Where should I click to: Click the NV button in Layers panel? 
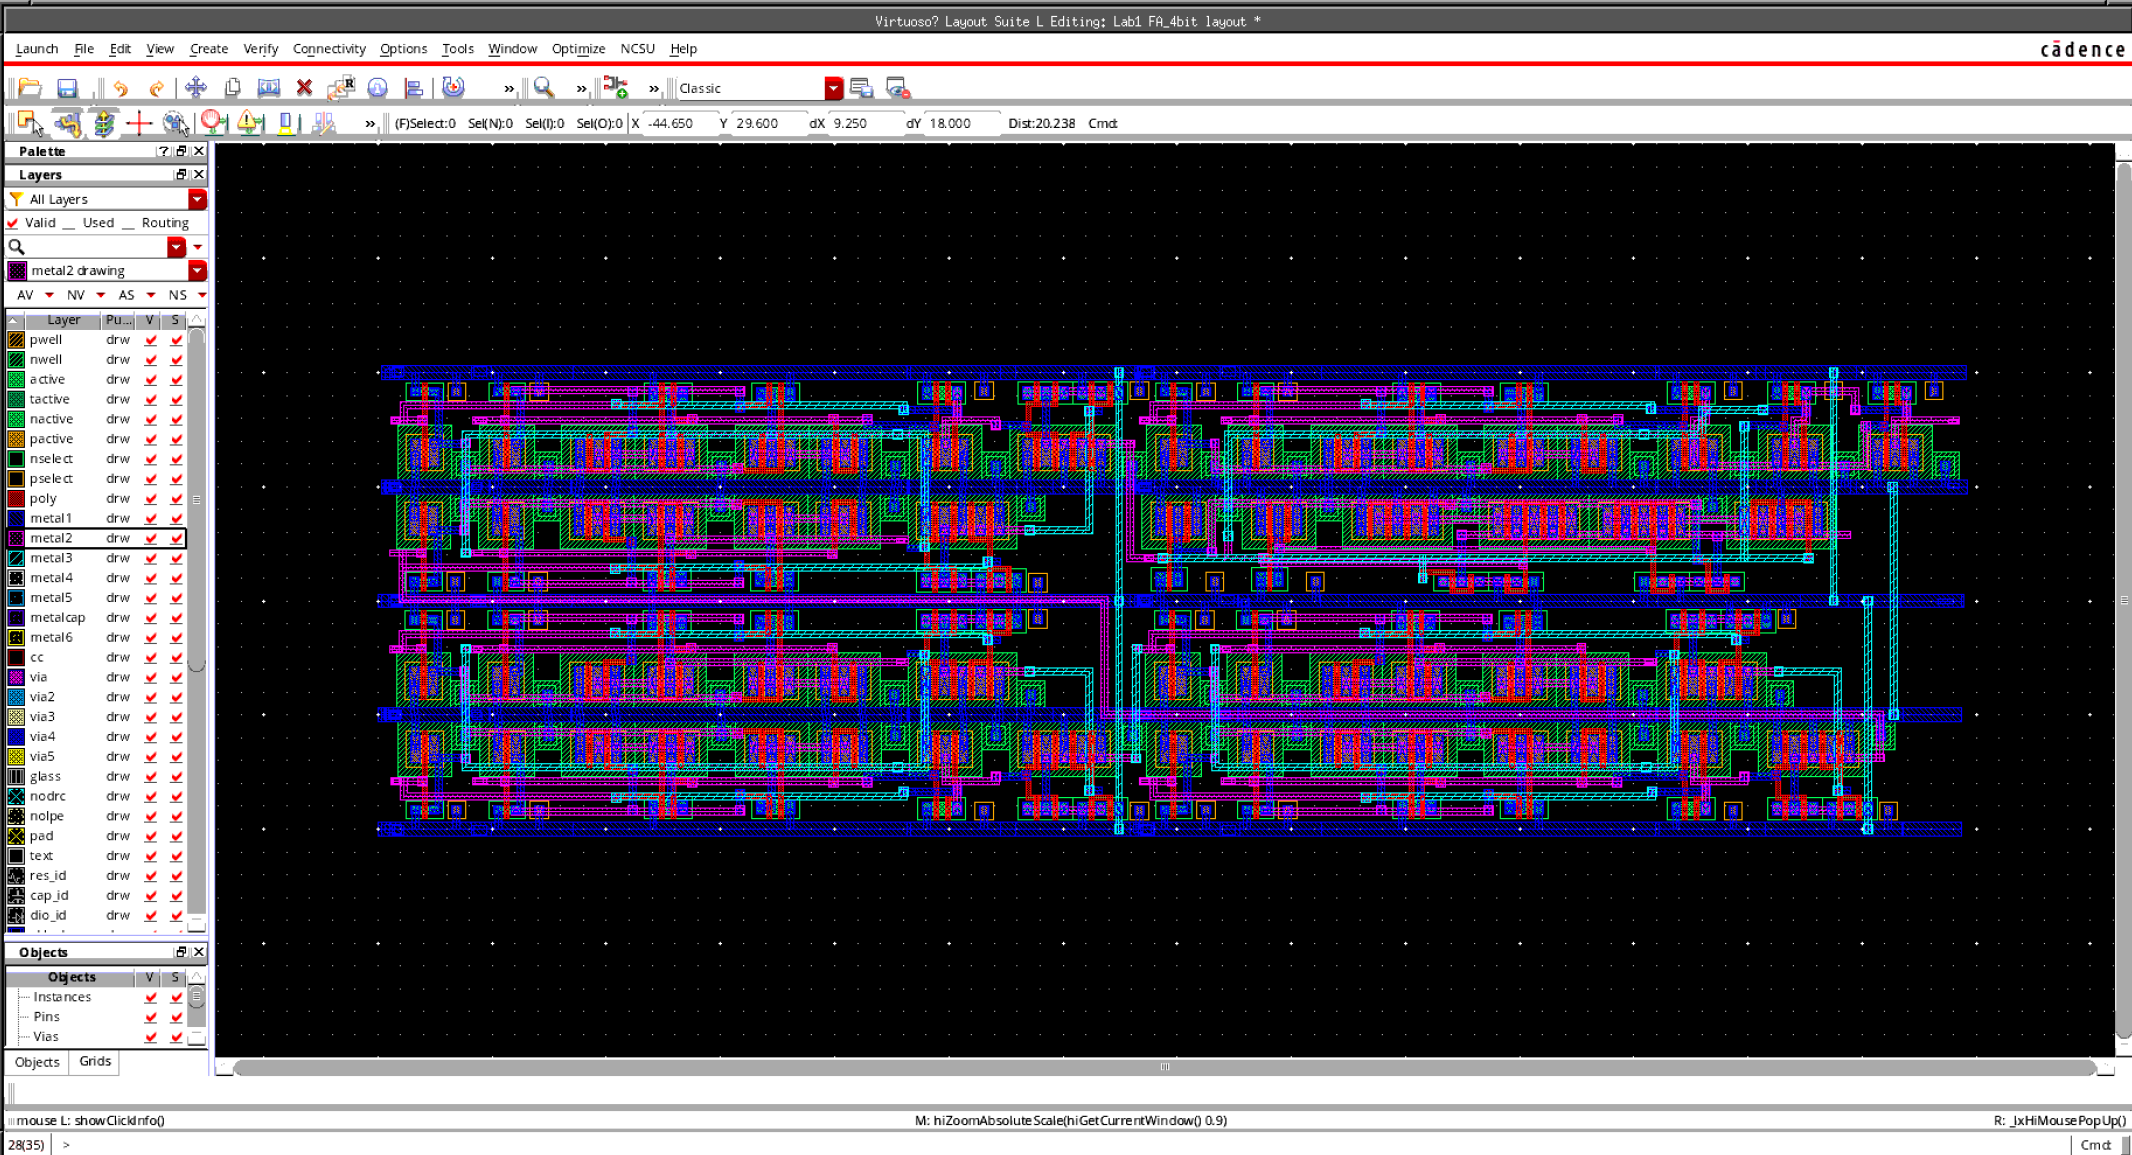75,294
